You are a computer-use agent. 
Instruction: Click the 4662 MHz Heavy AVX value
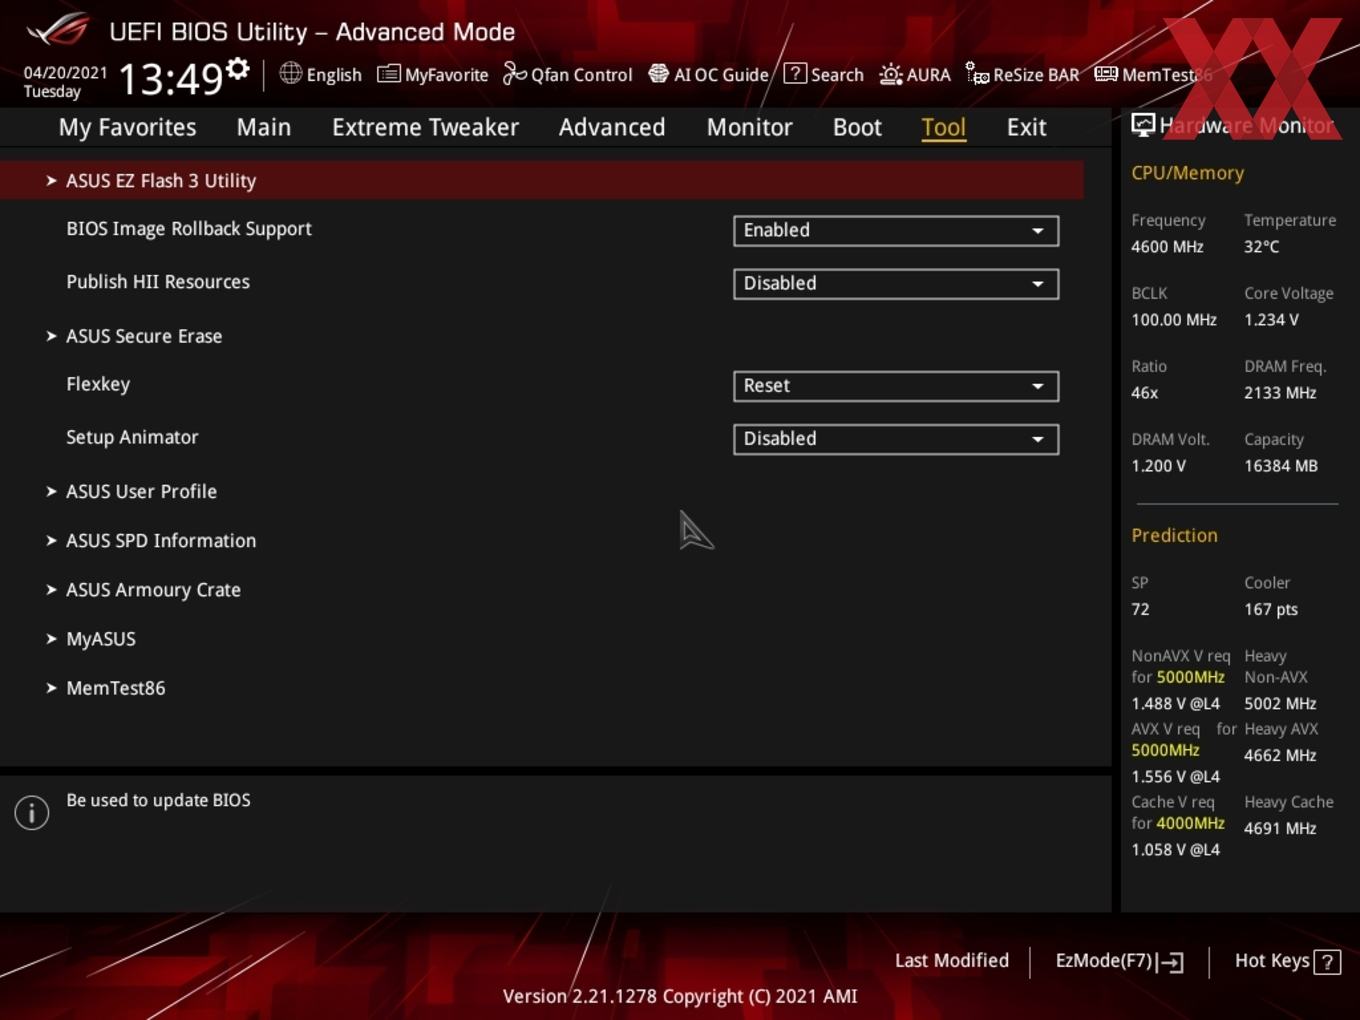pyautogui.click(x=1280, y=755)
